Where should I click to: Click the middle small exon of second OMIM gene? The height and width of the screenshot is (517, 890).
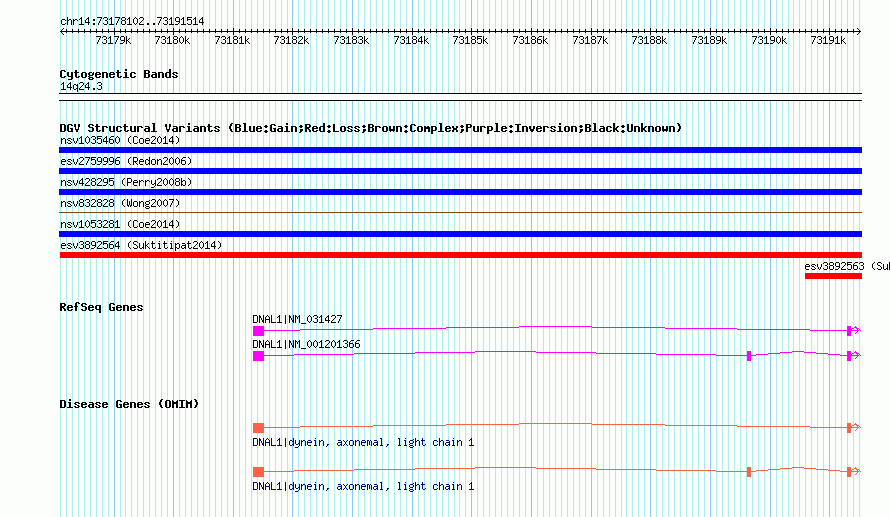tap(749, 472)
